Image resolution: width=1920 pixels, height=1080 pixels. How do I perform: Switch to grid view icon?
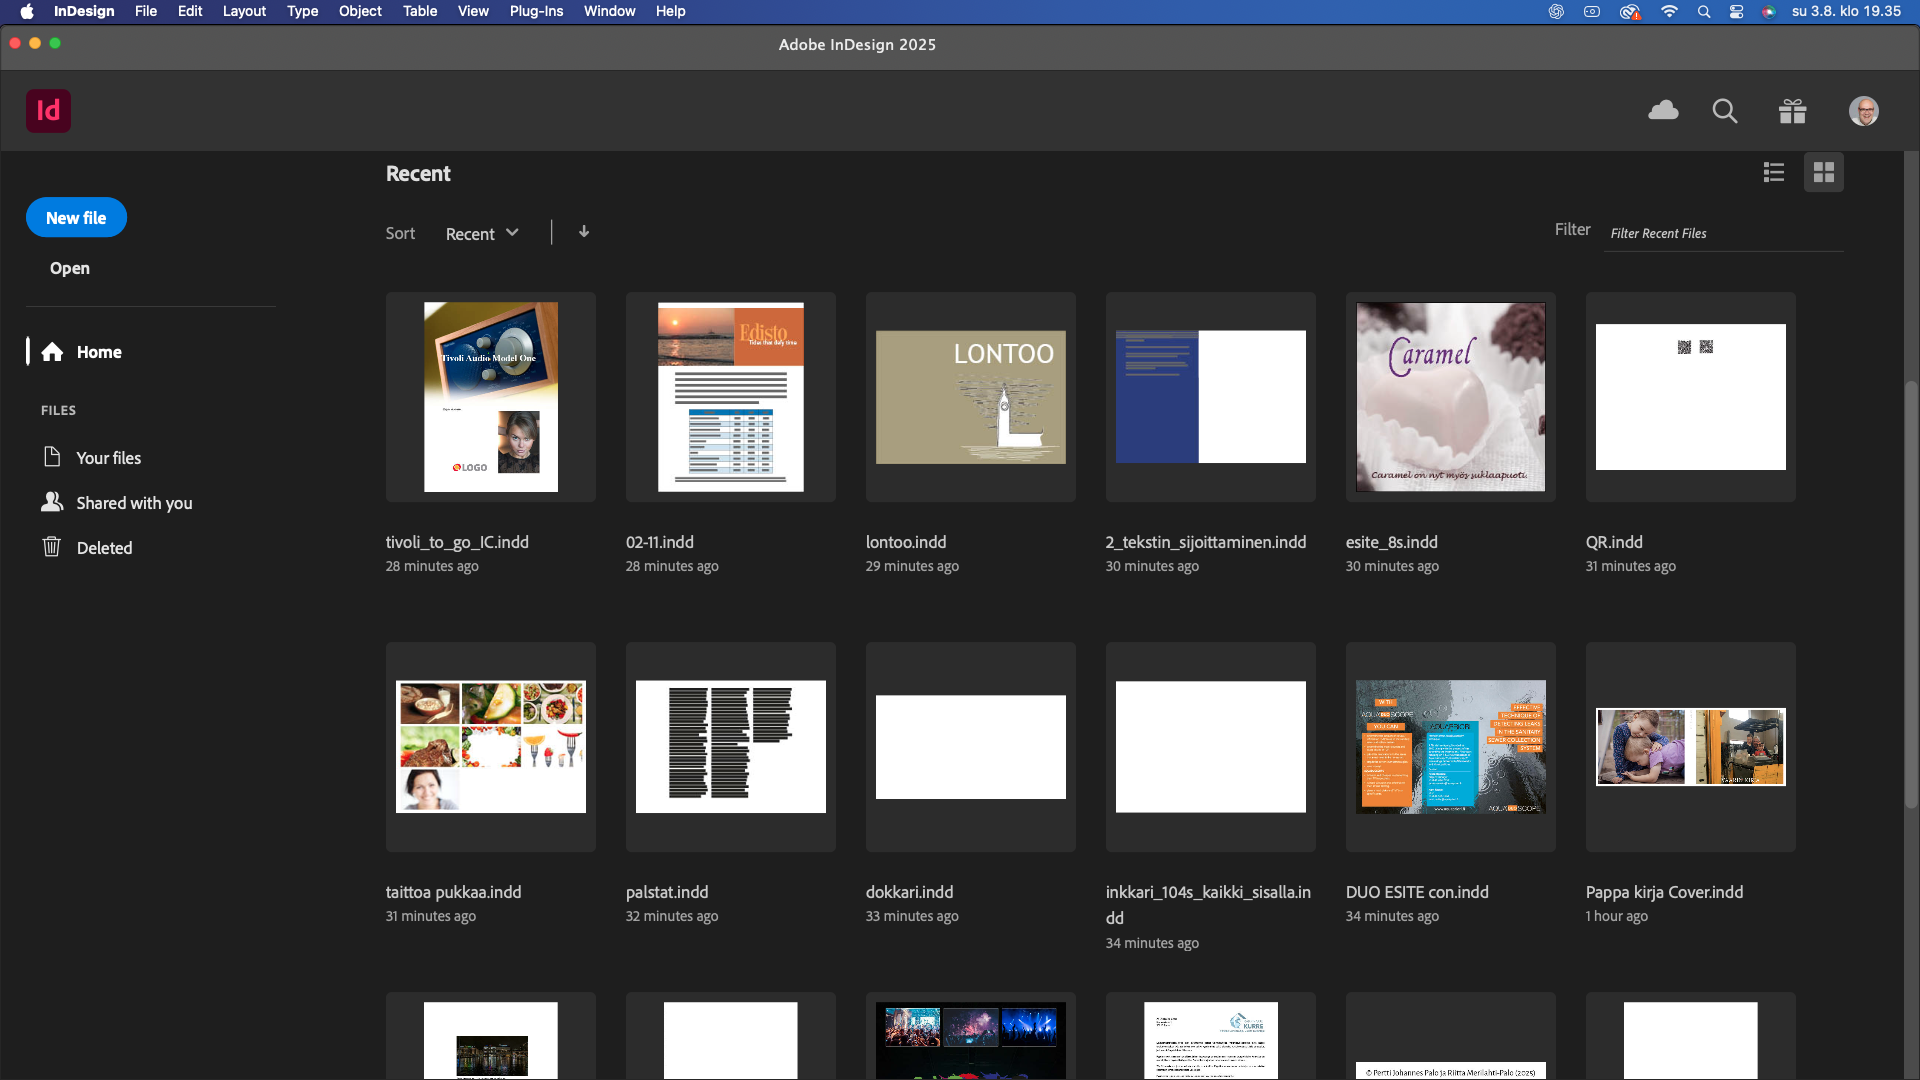(1824, 172)
